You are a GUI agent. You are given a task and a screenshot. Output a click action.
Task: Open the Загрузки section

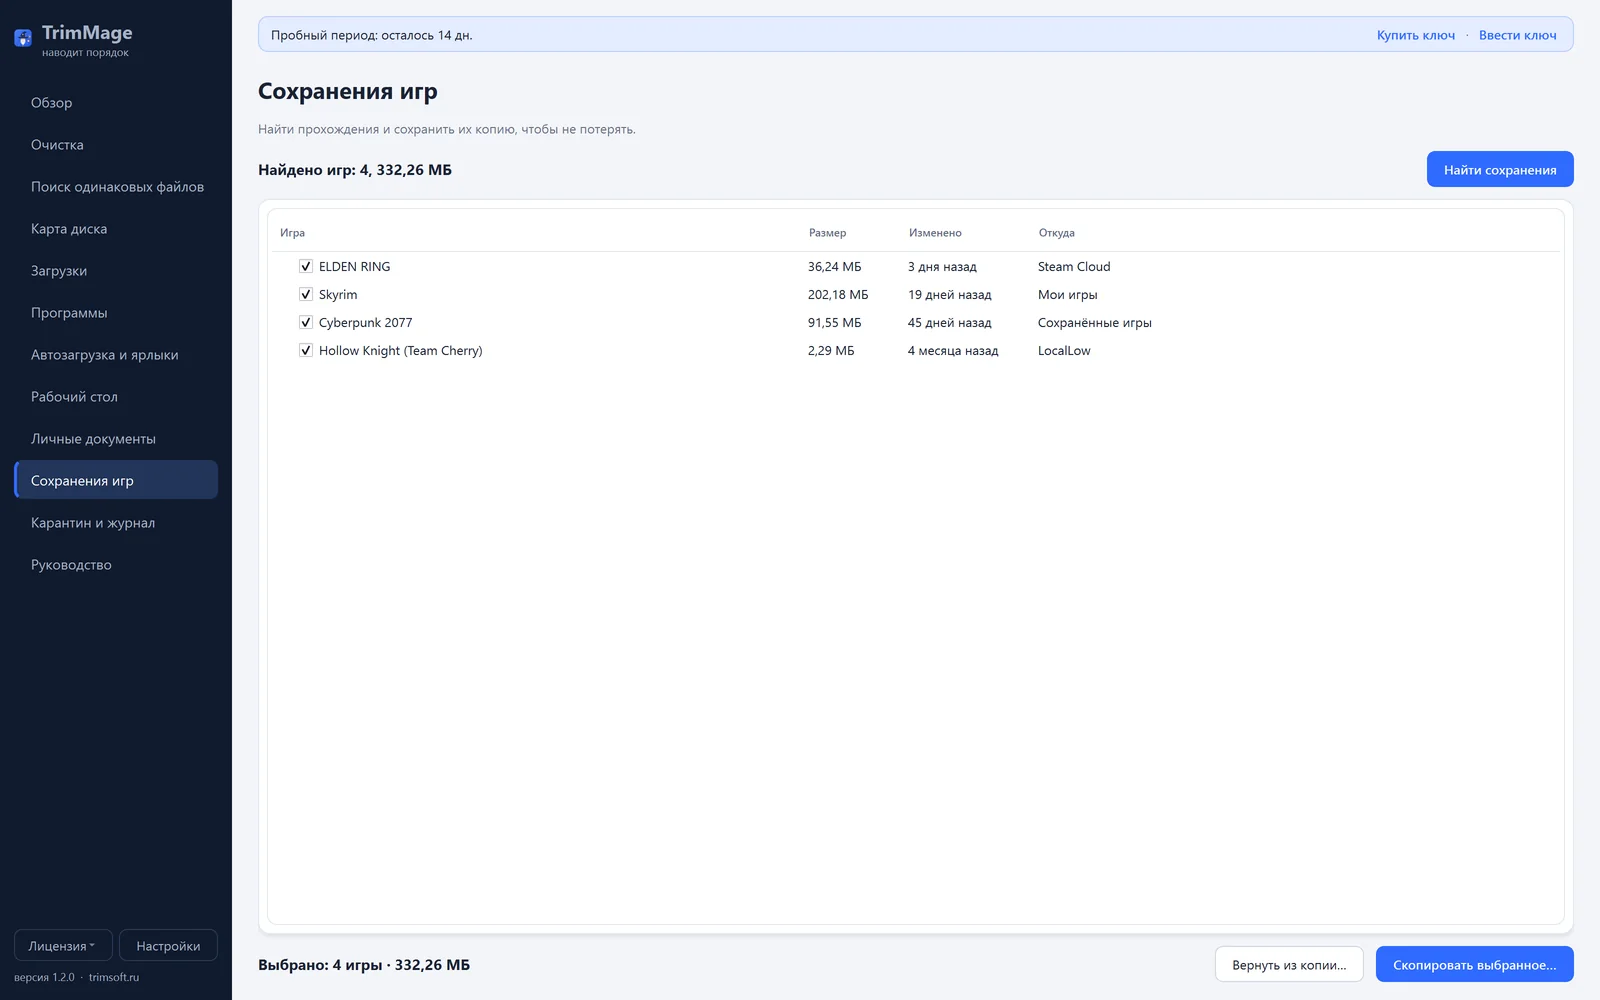pyautogui.click(x=116, y=271)
